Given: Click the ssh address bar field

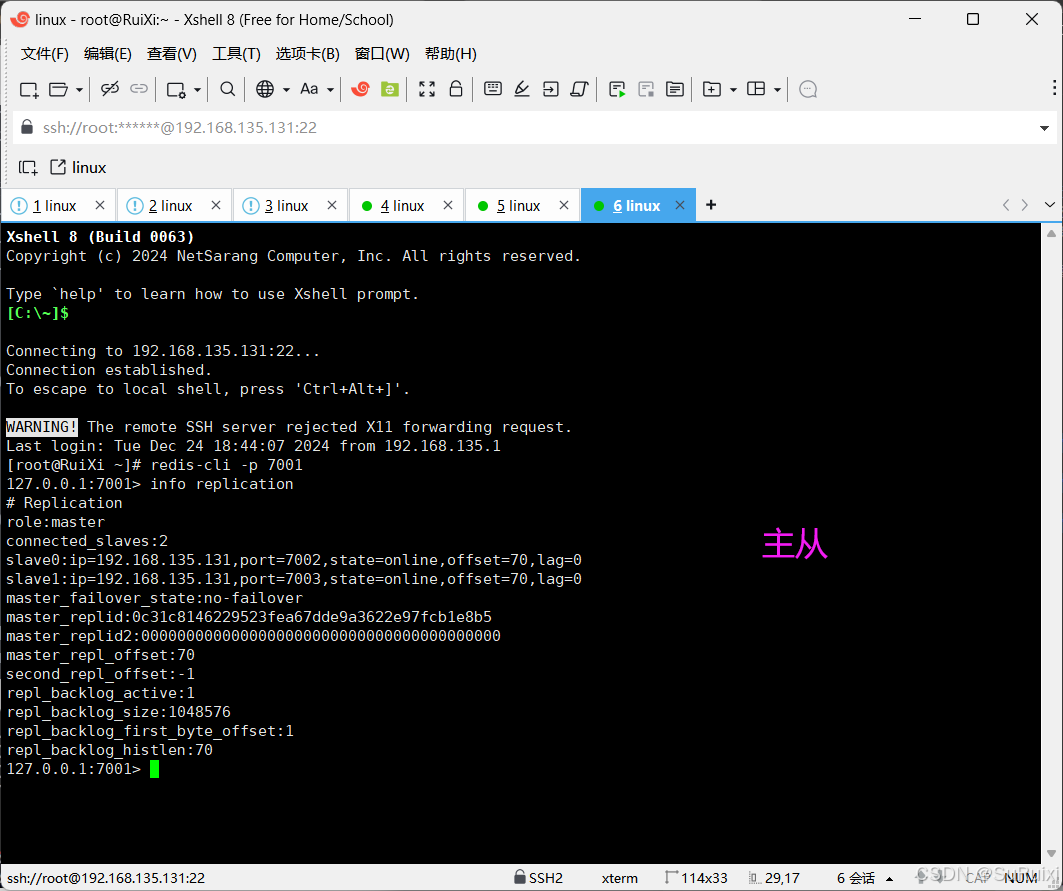Looking at the screenshot, I should tap(536, 127).
